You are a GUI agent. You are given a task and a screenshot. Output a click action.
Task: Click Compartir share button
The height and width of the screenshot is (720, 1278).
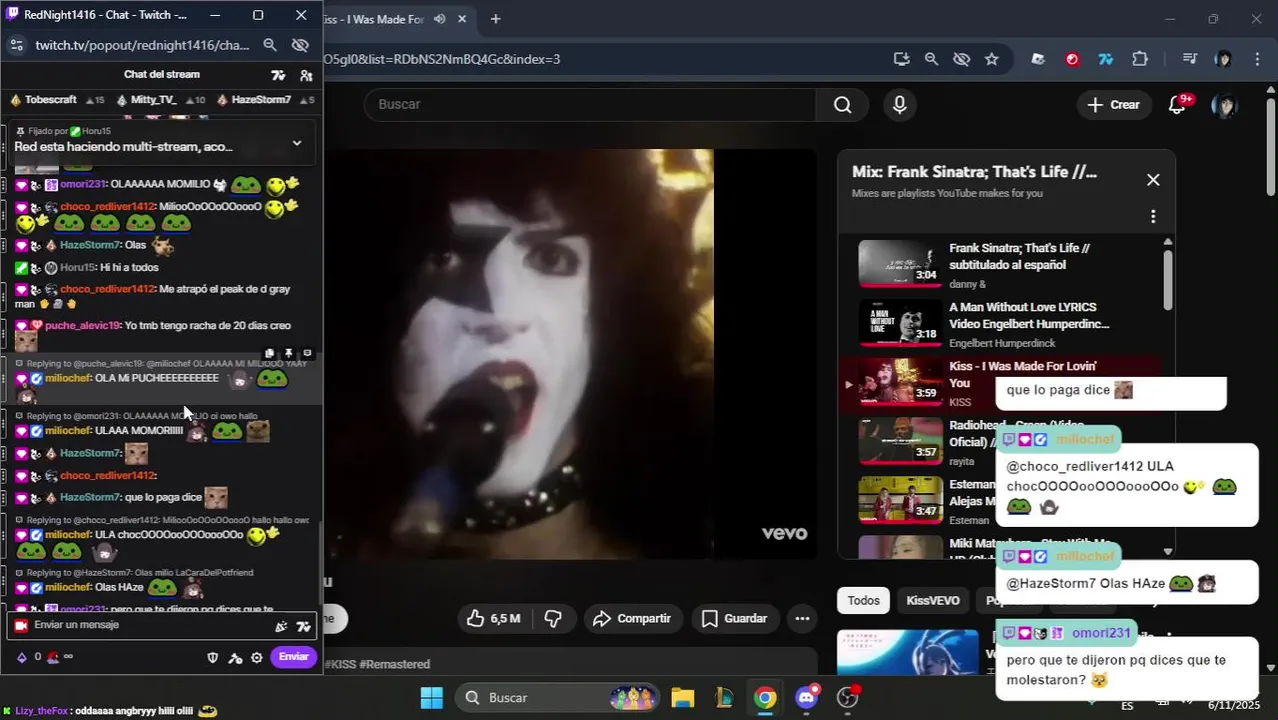click(632, 618)
